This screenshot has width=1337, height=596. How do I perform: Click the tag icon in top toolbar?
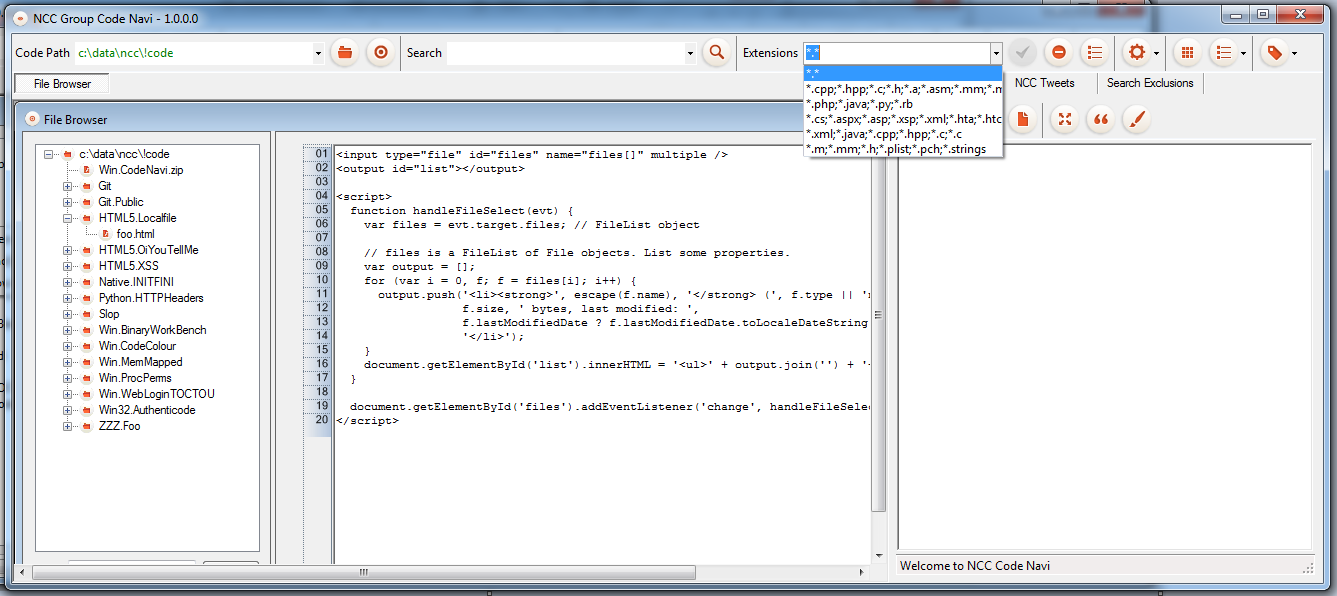(x=1274, y=52)
